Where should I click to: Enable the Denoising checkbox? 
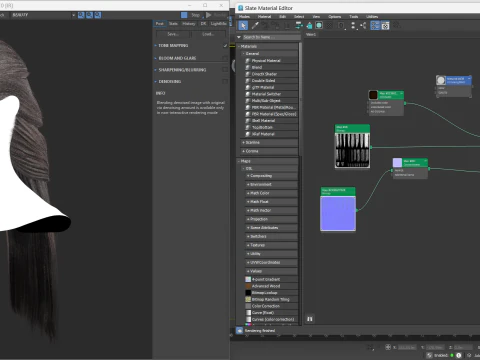coord(225,81)
